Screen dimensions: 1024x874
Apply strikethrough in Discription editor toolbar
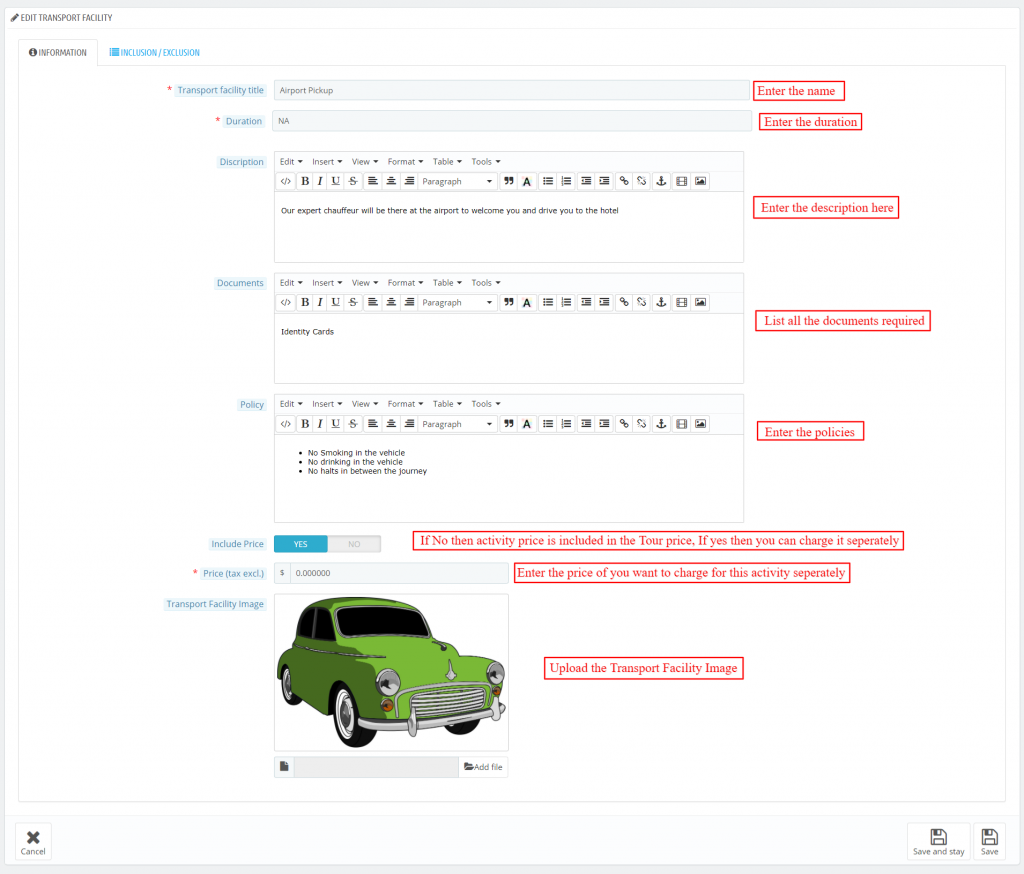click(x=353, y=181)
